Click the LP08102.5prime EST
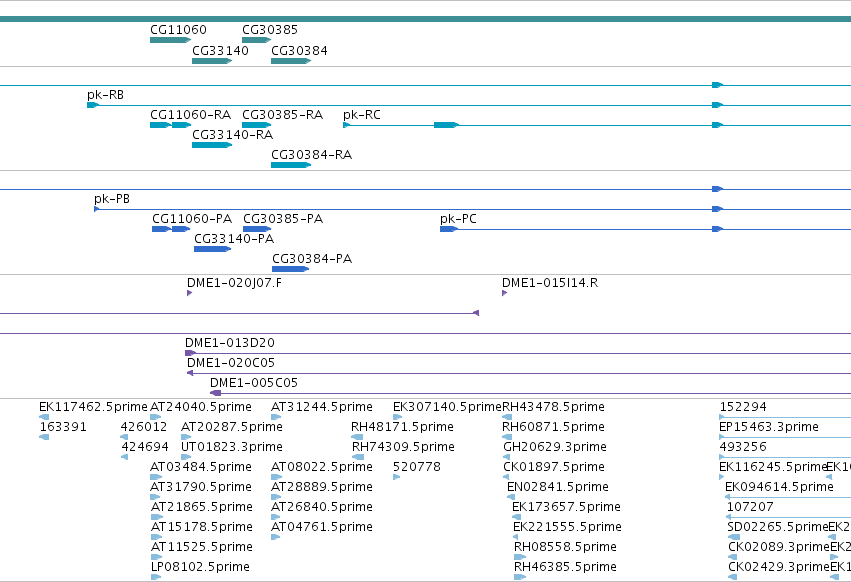 pos(156,578)
